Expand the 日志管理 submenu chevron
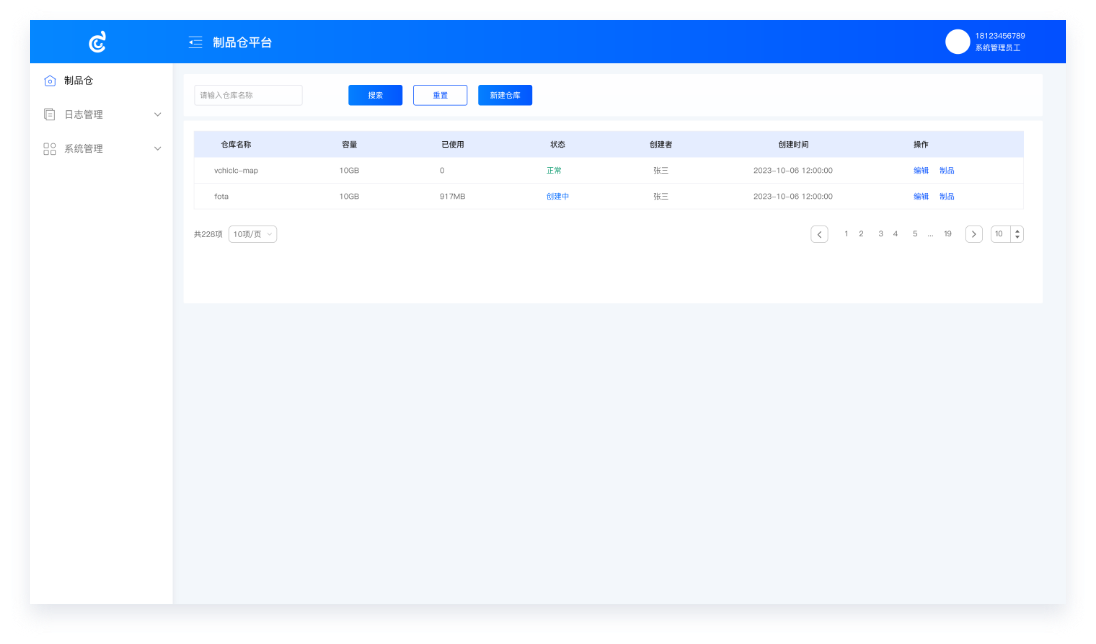The width and height of the screenshot is (1096, 644). (157, 115)
